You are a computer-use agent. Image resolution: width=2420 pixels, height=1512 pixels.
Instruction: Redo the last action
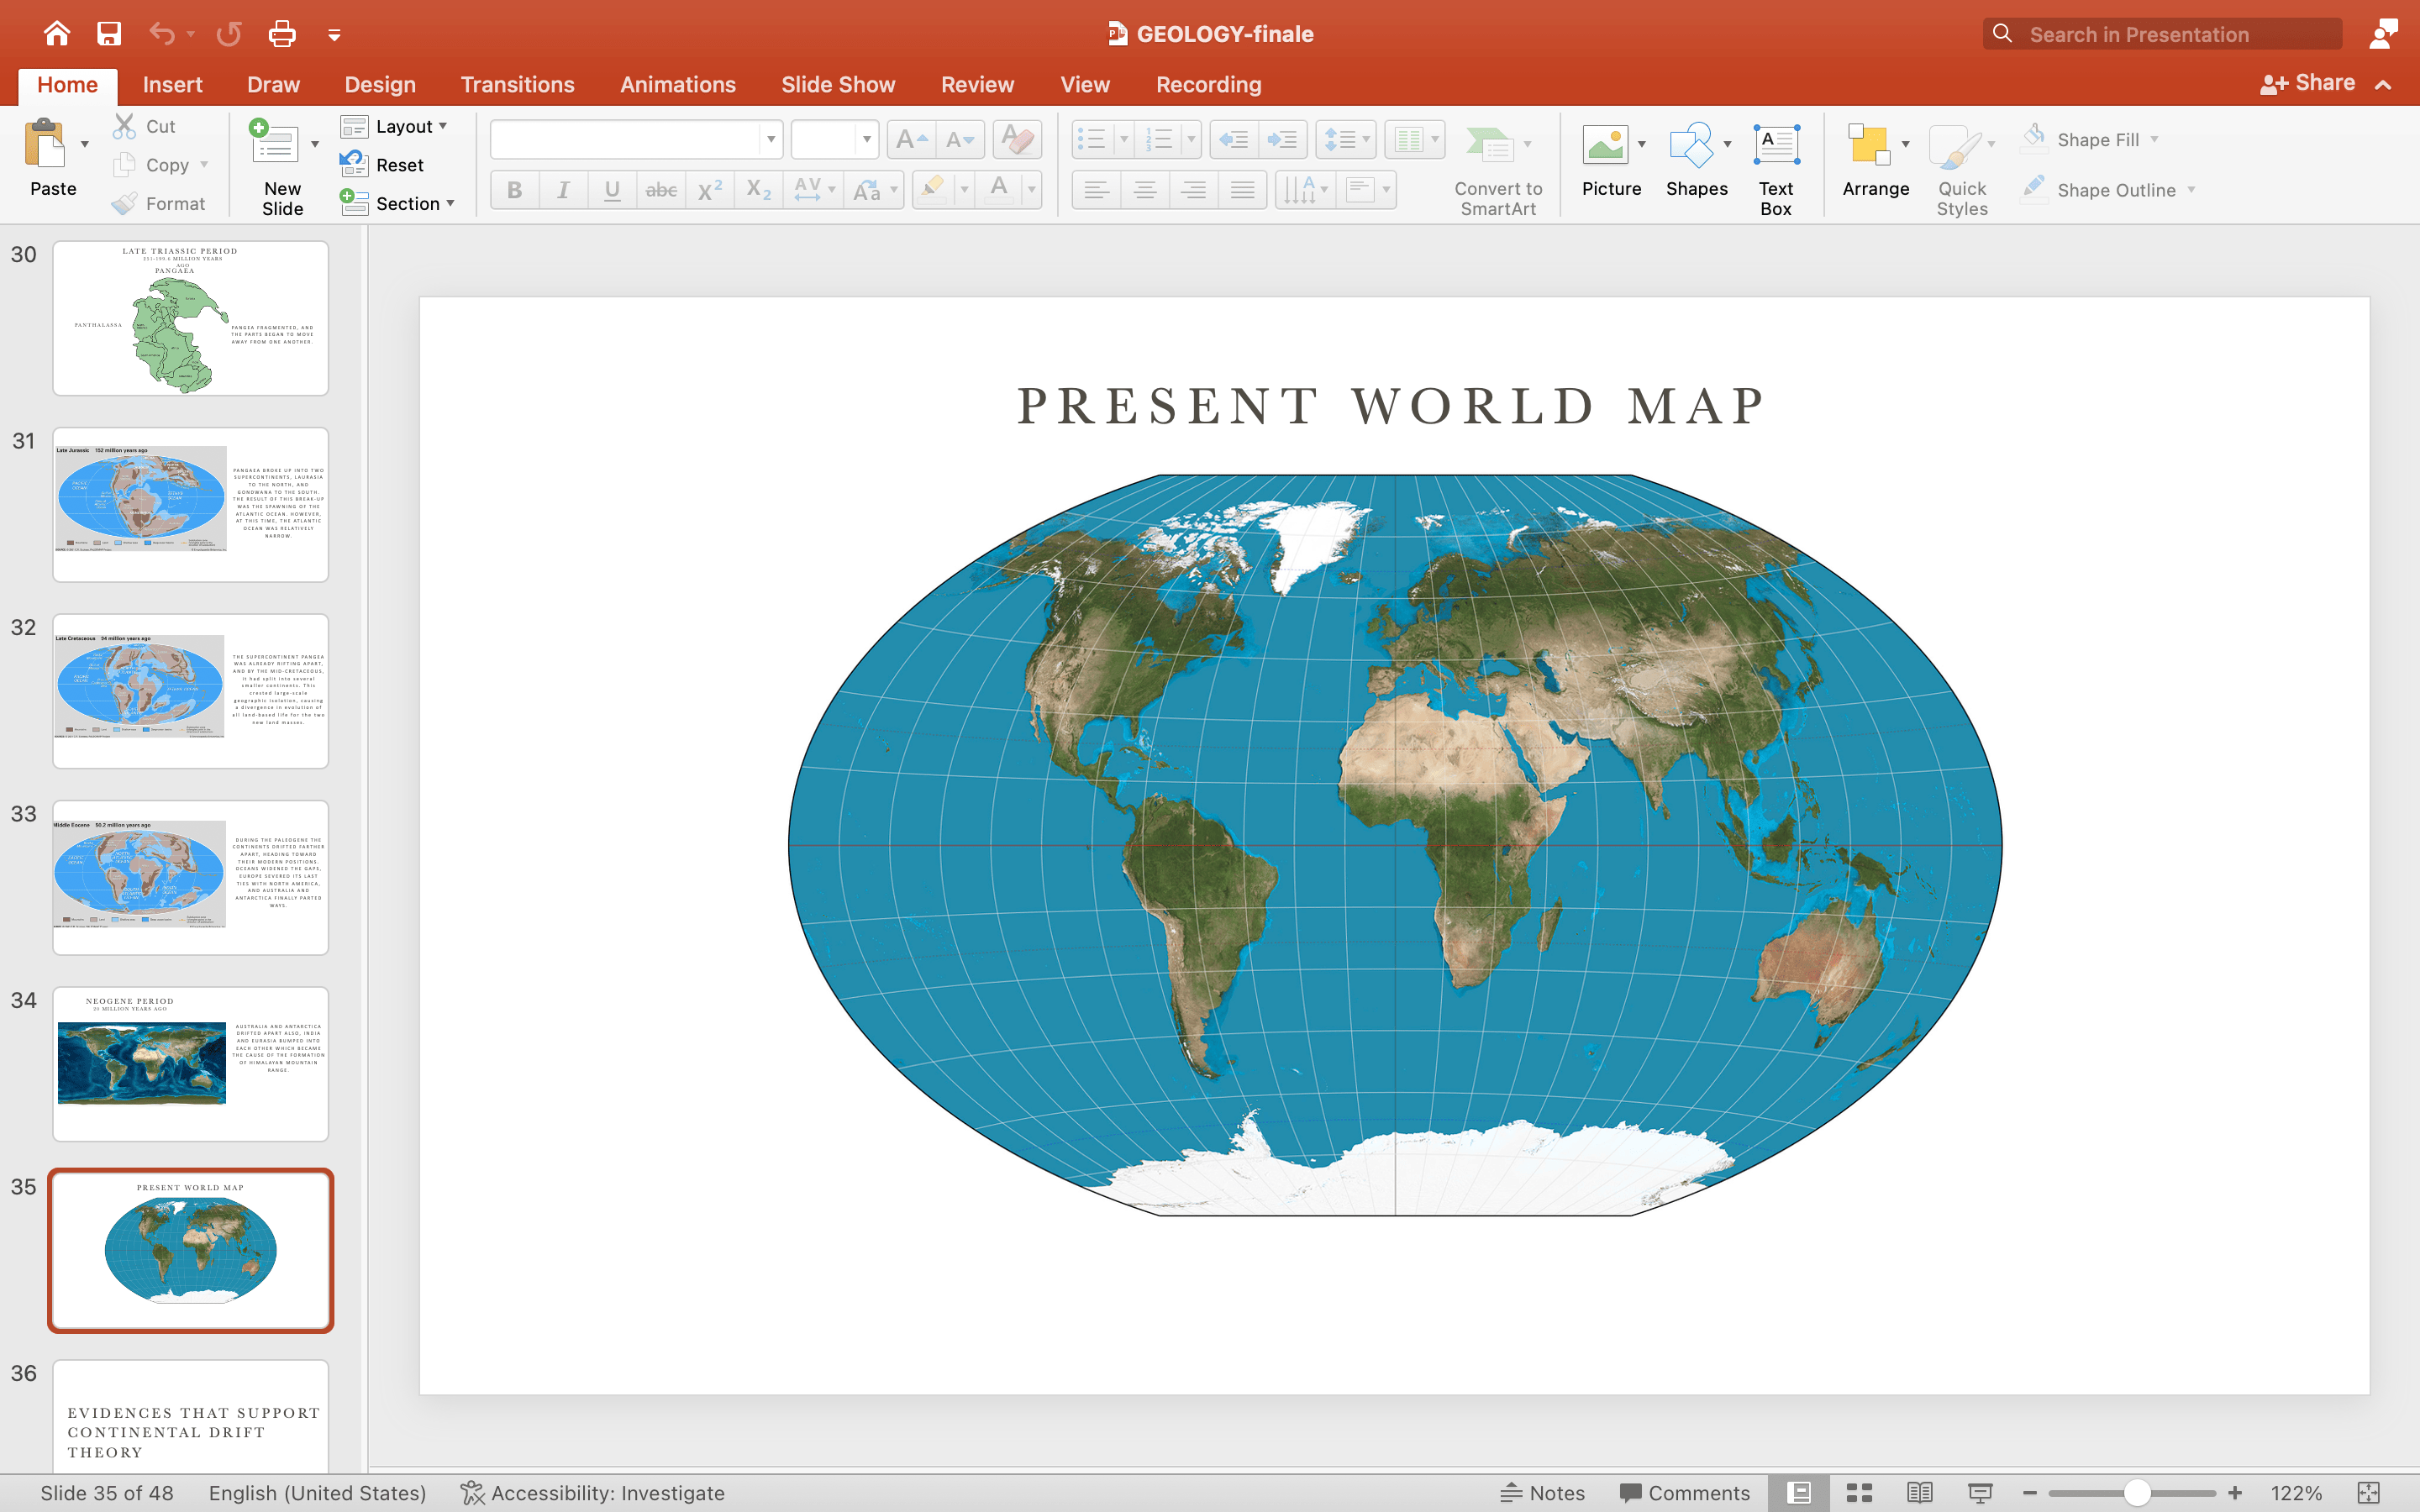click(229, 34)
